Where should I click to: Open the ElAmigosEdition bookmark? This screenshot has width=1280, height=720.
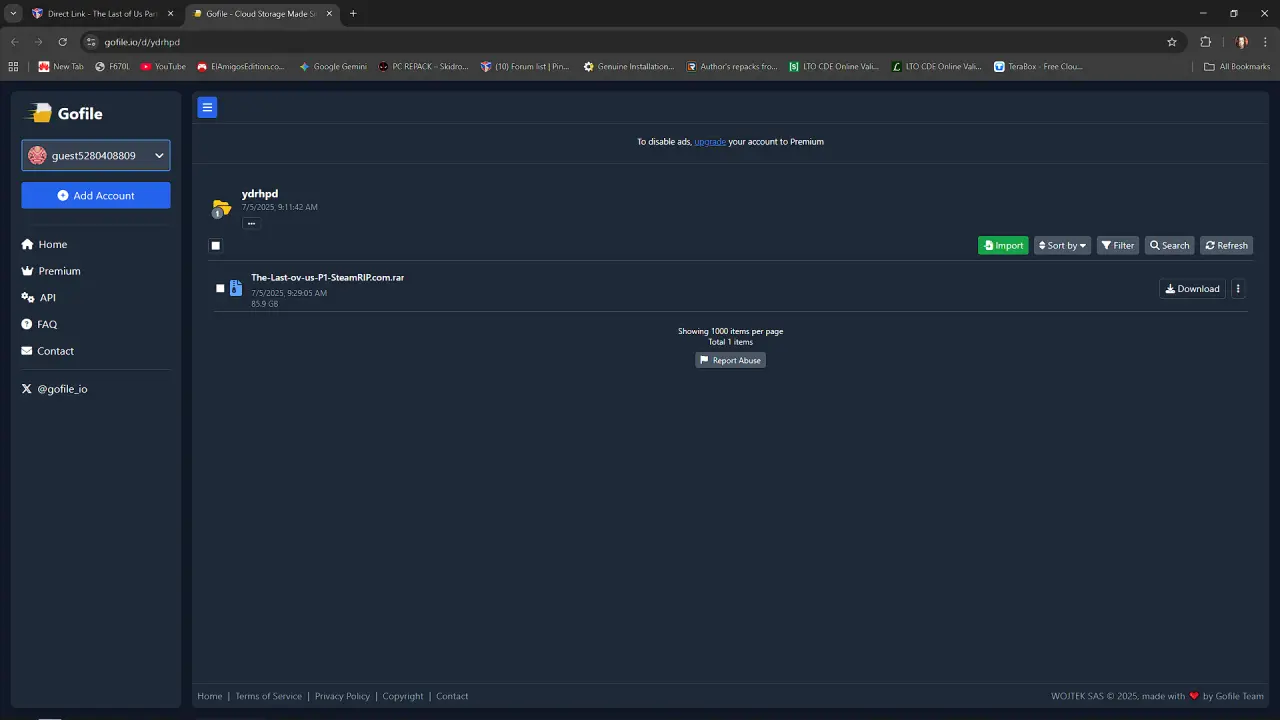(241, 67)
